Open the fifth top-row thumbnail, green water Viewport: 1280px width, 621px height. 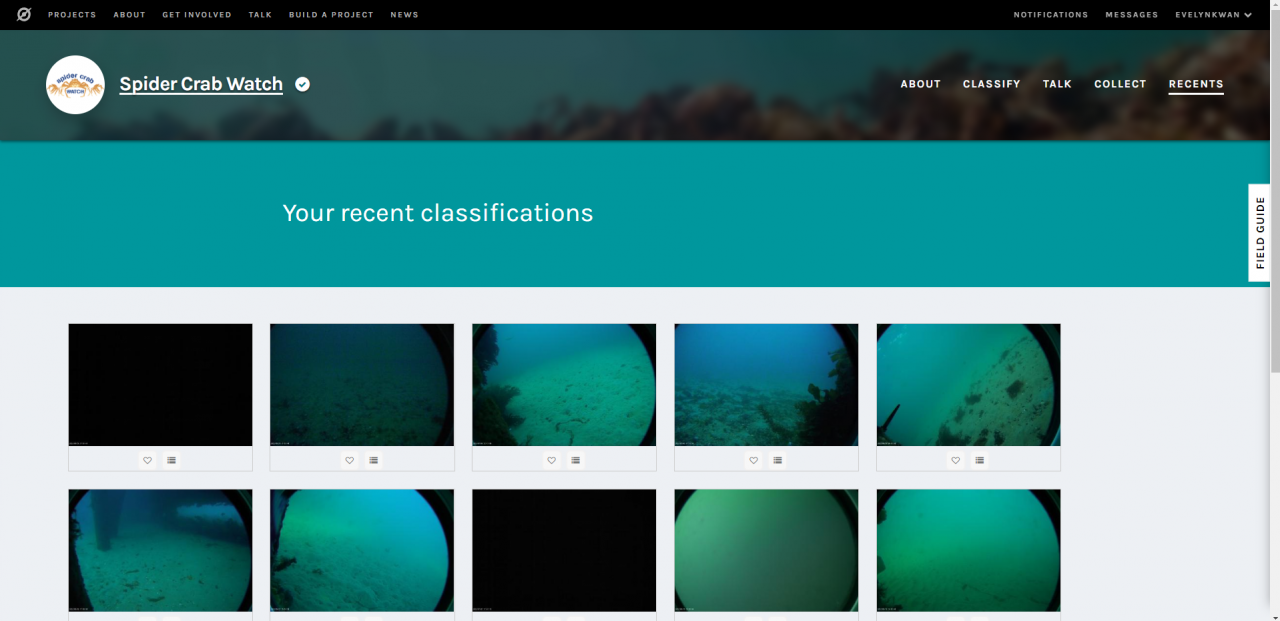[968, 385]
